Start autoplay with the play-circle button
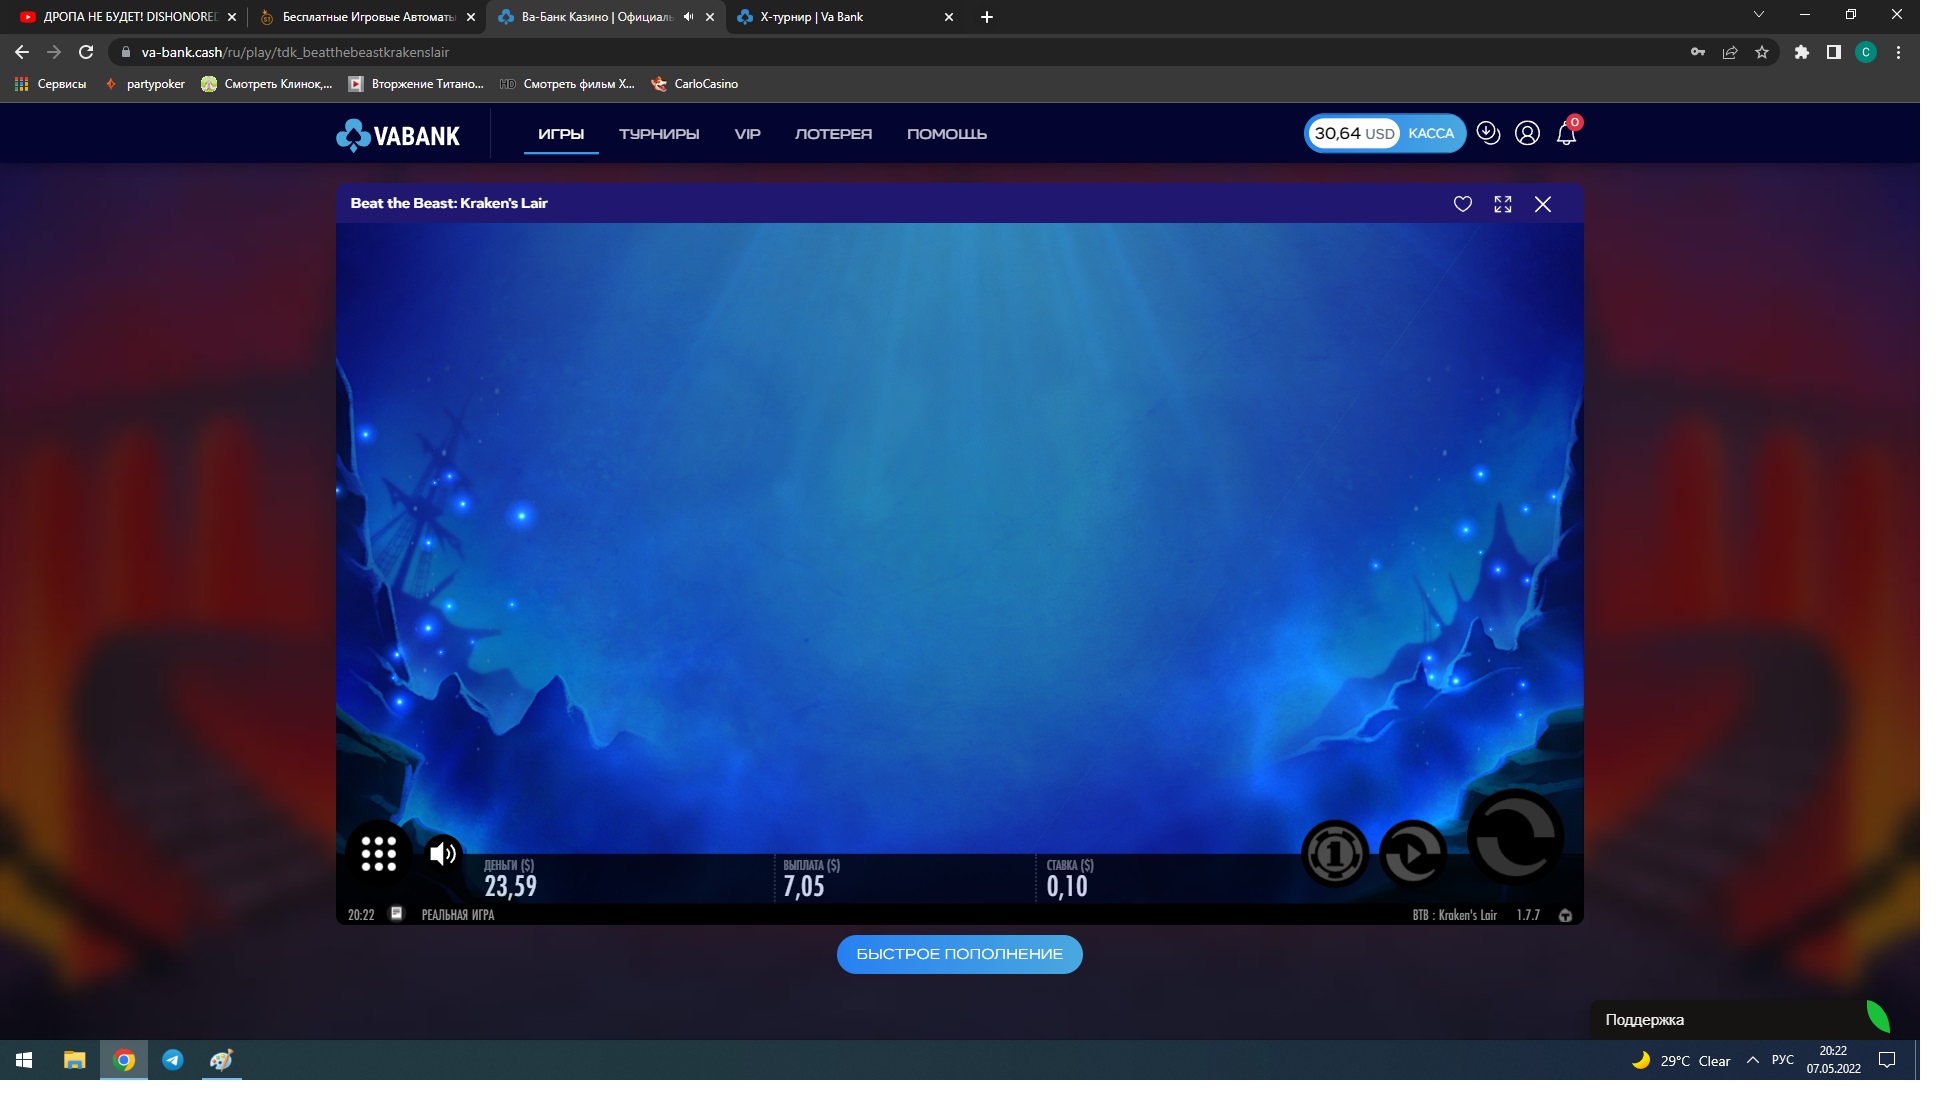This screenshot has height=1098, width=1940. click(1413, 853)
